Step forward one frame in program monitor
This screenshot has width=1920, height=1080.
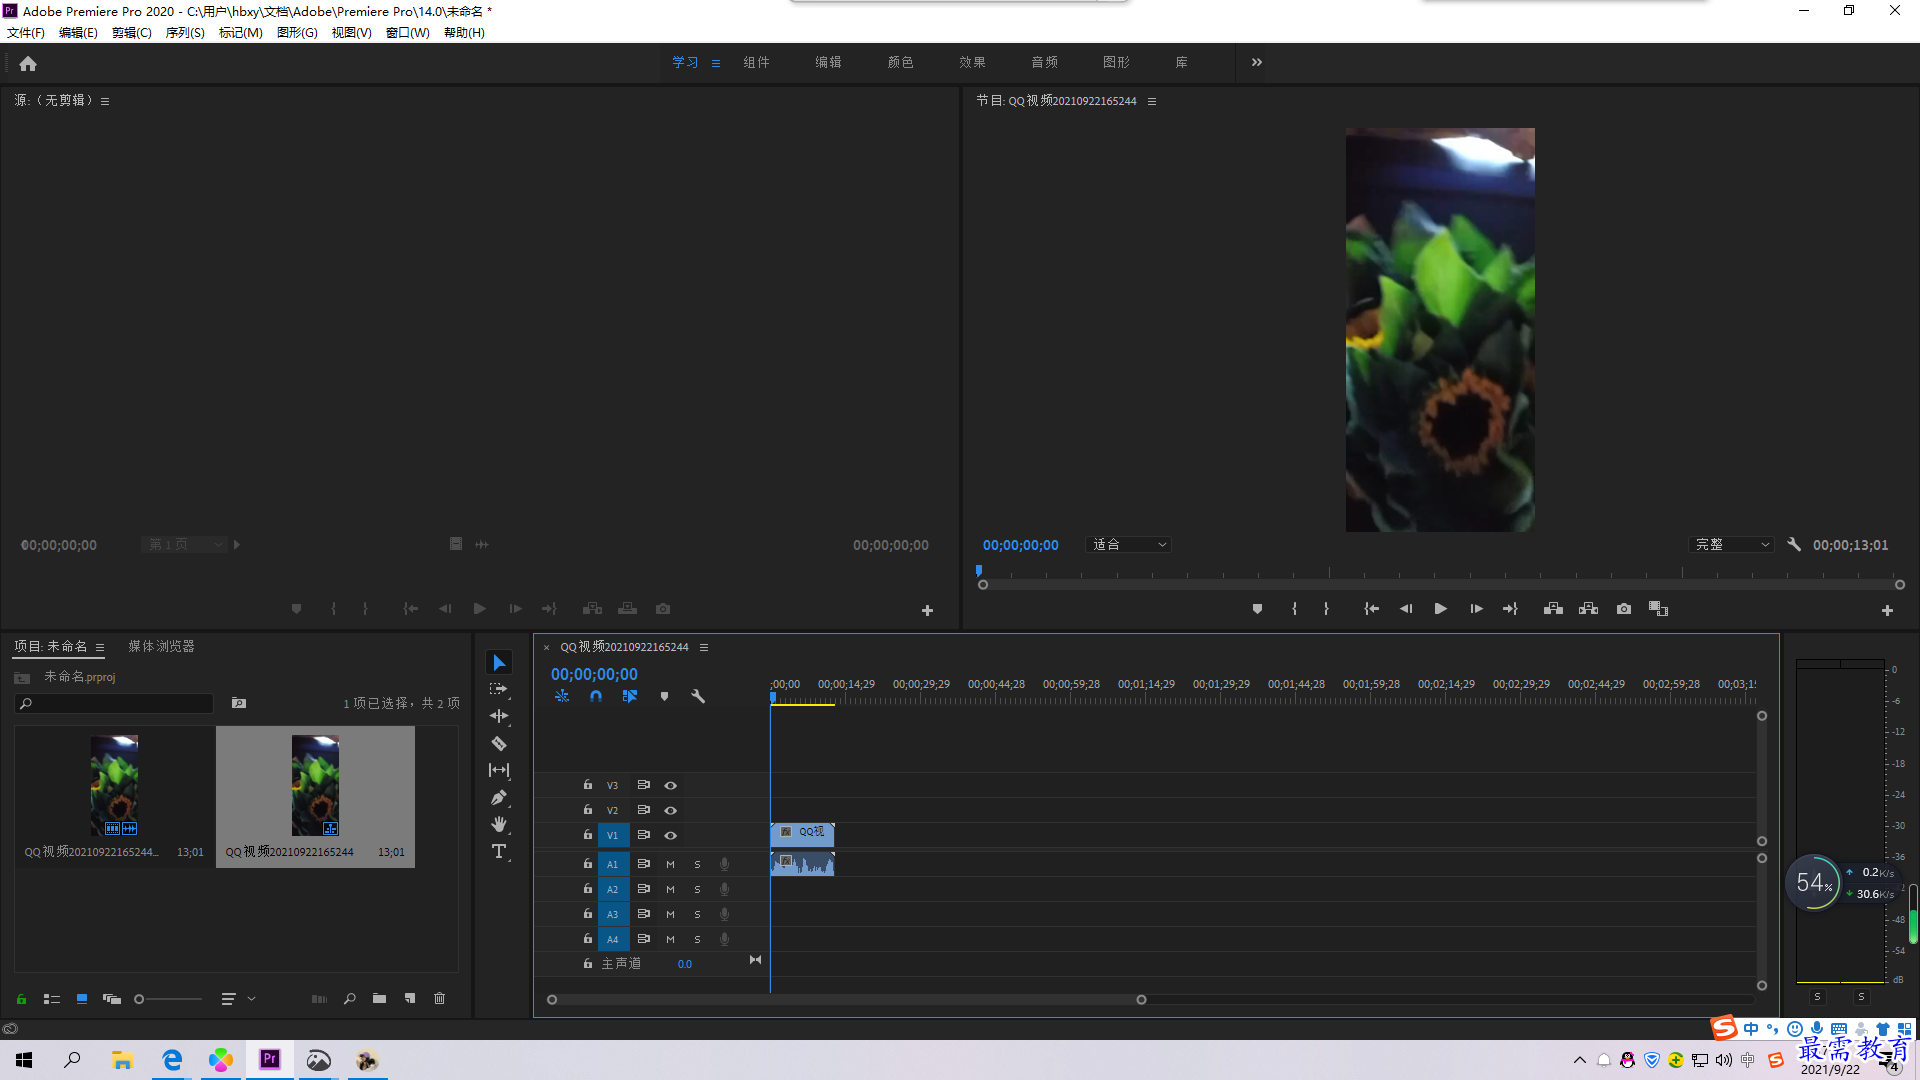1476,608
